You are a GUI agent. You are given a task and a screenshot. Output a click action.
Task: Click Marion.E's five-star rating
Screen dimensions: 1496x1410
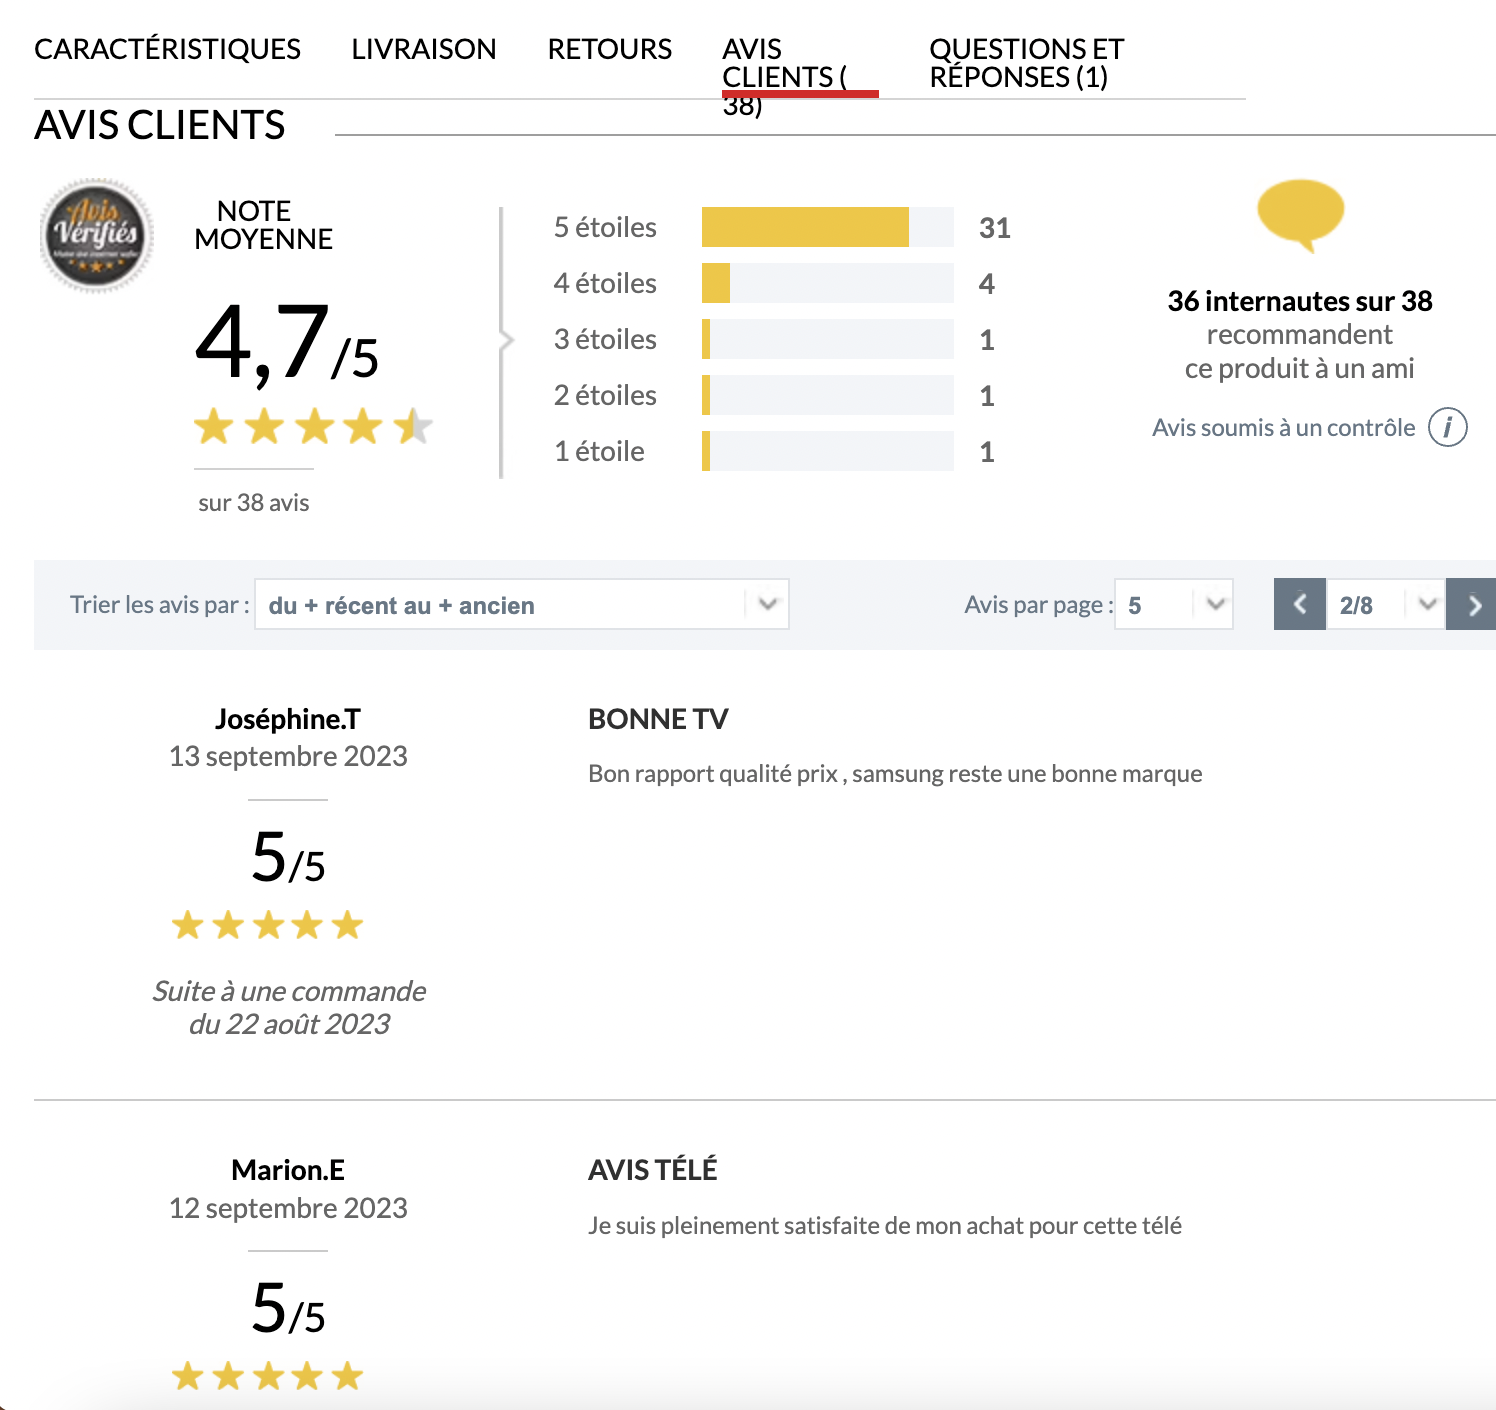265,1375
